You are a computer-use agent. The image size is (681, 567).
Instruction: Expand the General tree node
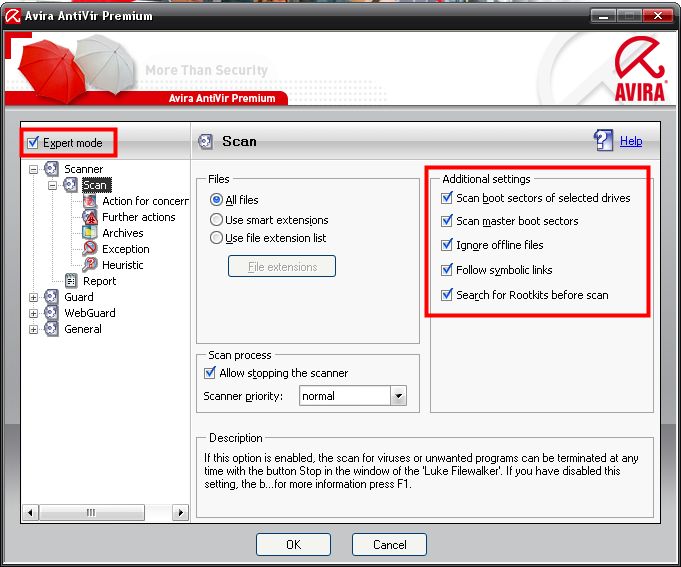pyautogui.click(x=34, y=329)
